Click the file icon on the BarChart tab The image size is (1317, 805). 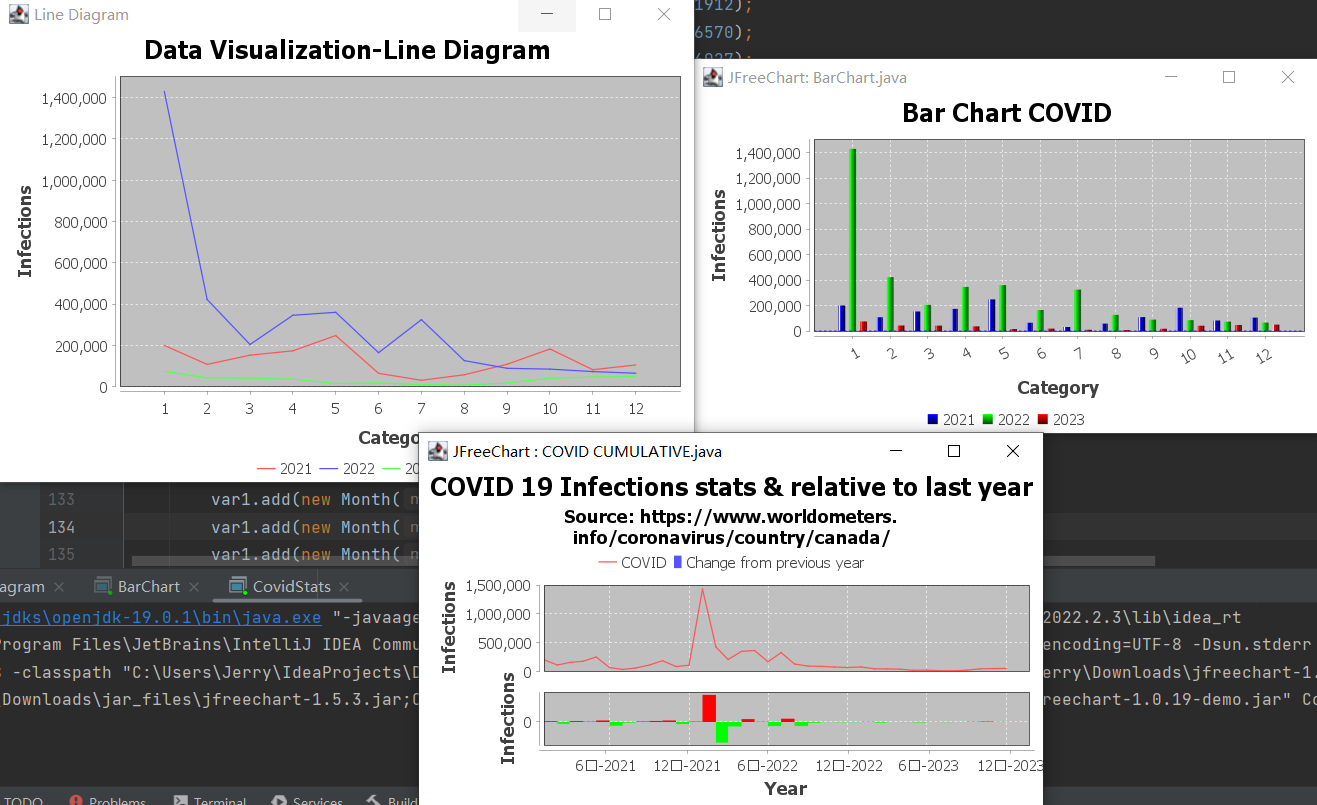[x=102, y=587]
